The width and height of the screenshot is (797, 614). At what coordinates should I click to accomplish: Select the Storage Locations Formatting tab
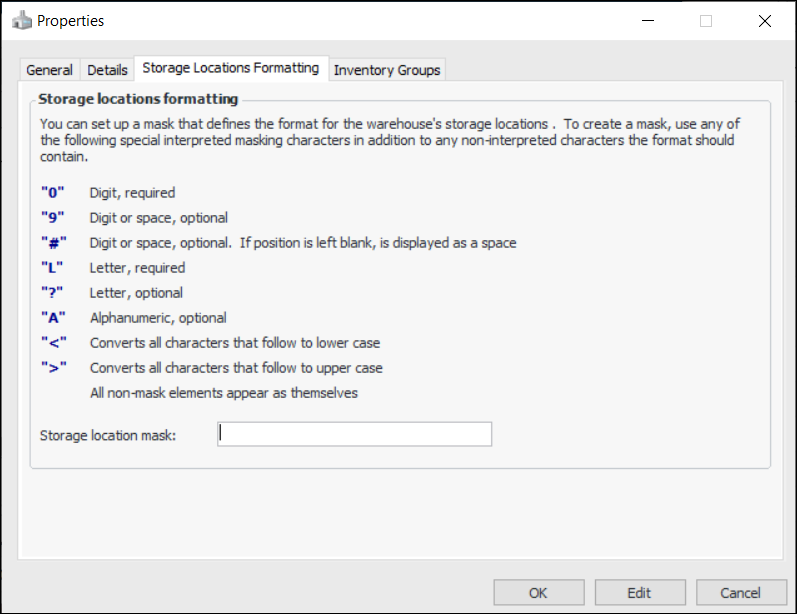230,68
